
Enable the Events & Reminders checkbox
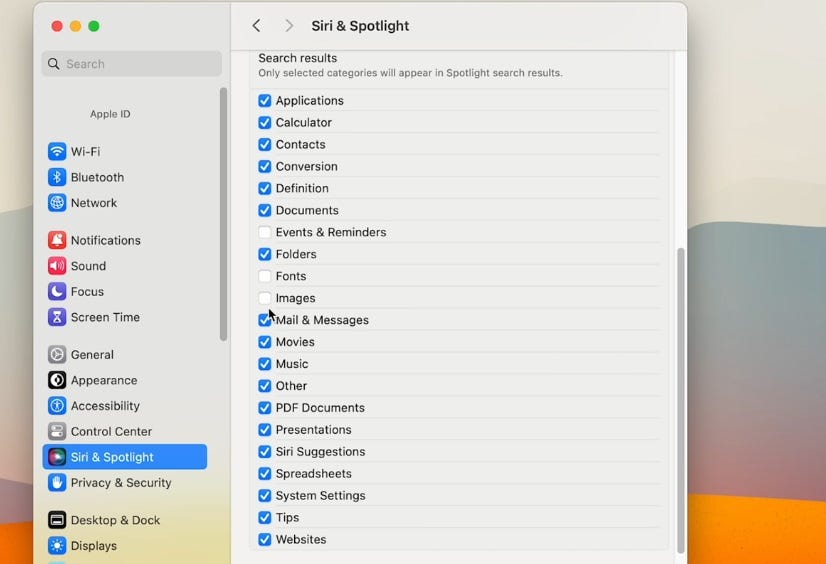(265, 232)
